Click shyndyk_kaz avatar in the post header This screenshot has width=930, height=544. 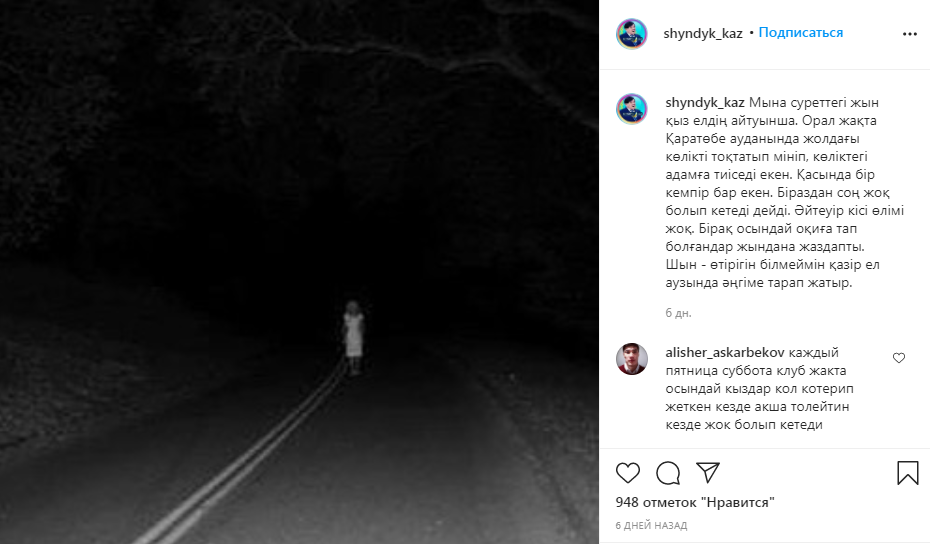coord(632,33)
